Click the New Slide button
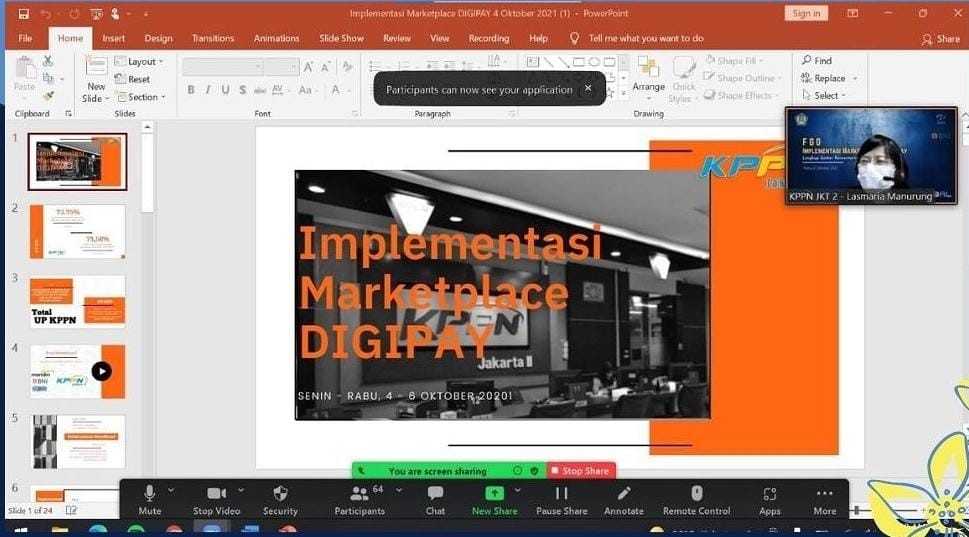Screen dimensions: 969x537 96,78
